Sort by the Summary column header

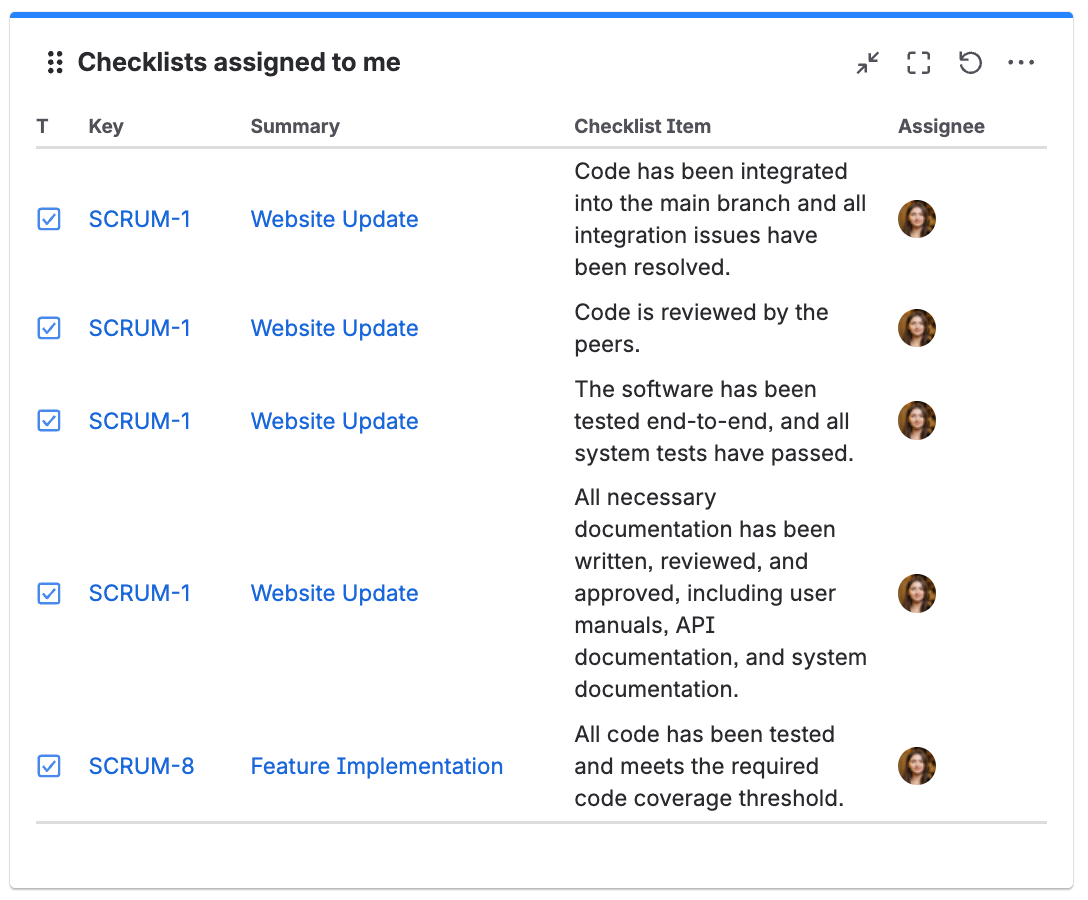[x=295, y=126]
